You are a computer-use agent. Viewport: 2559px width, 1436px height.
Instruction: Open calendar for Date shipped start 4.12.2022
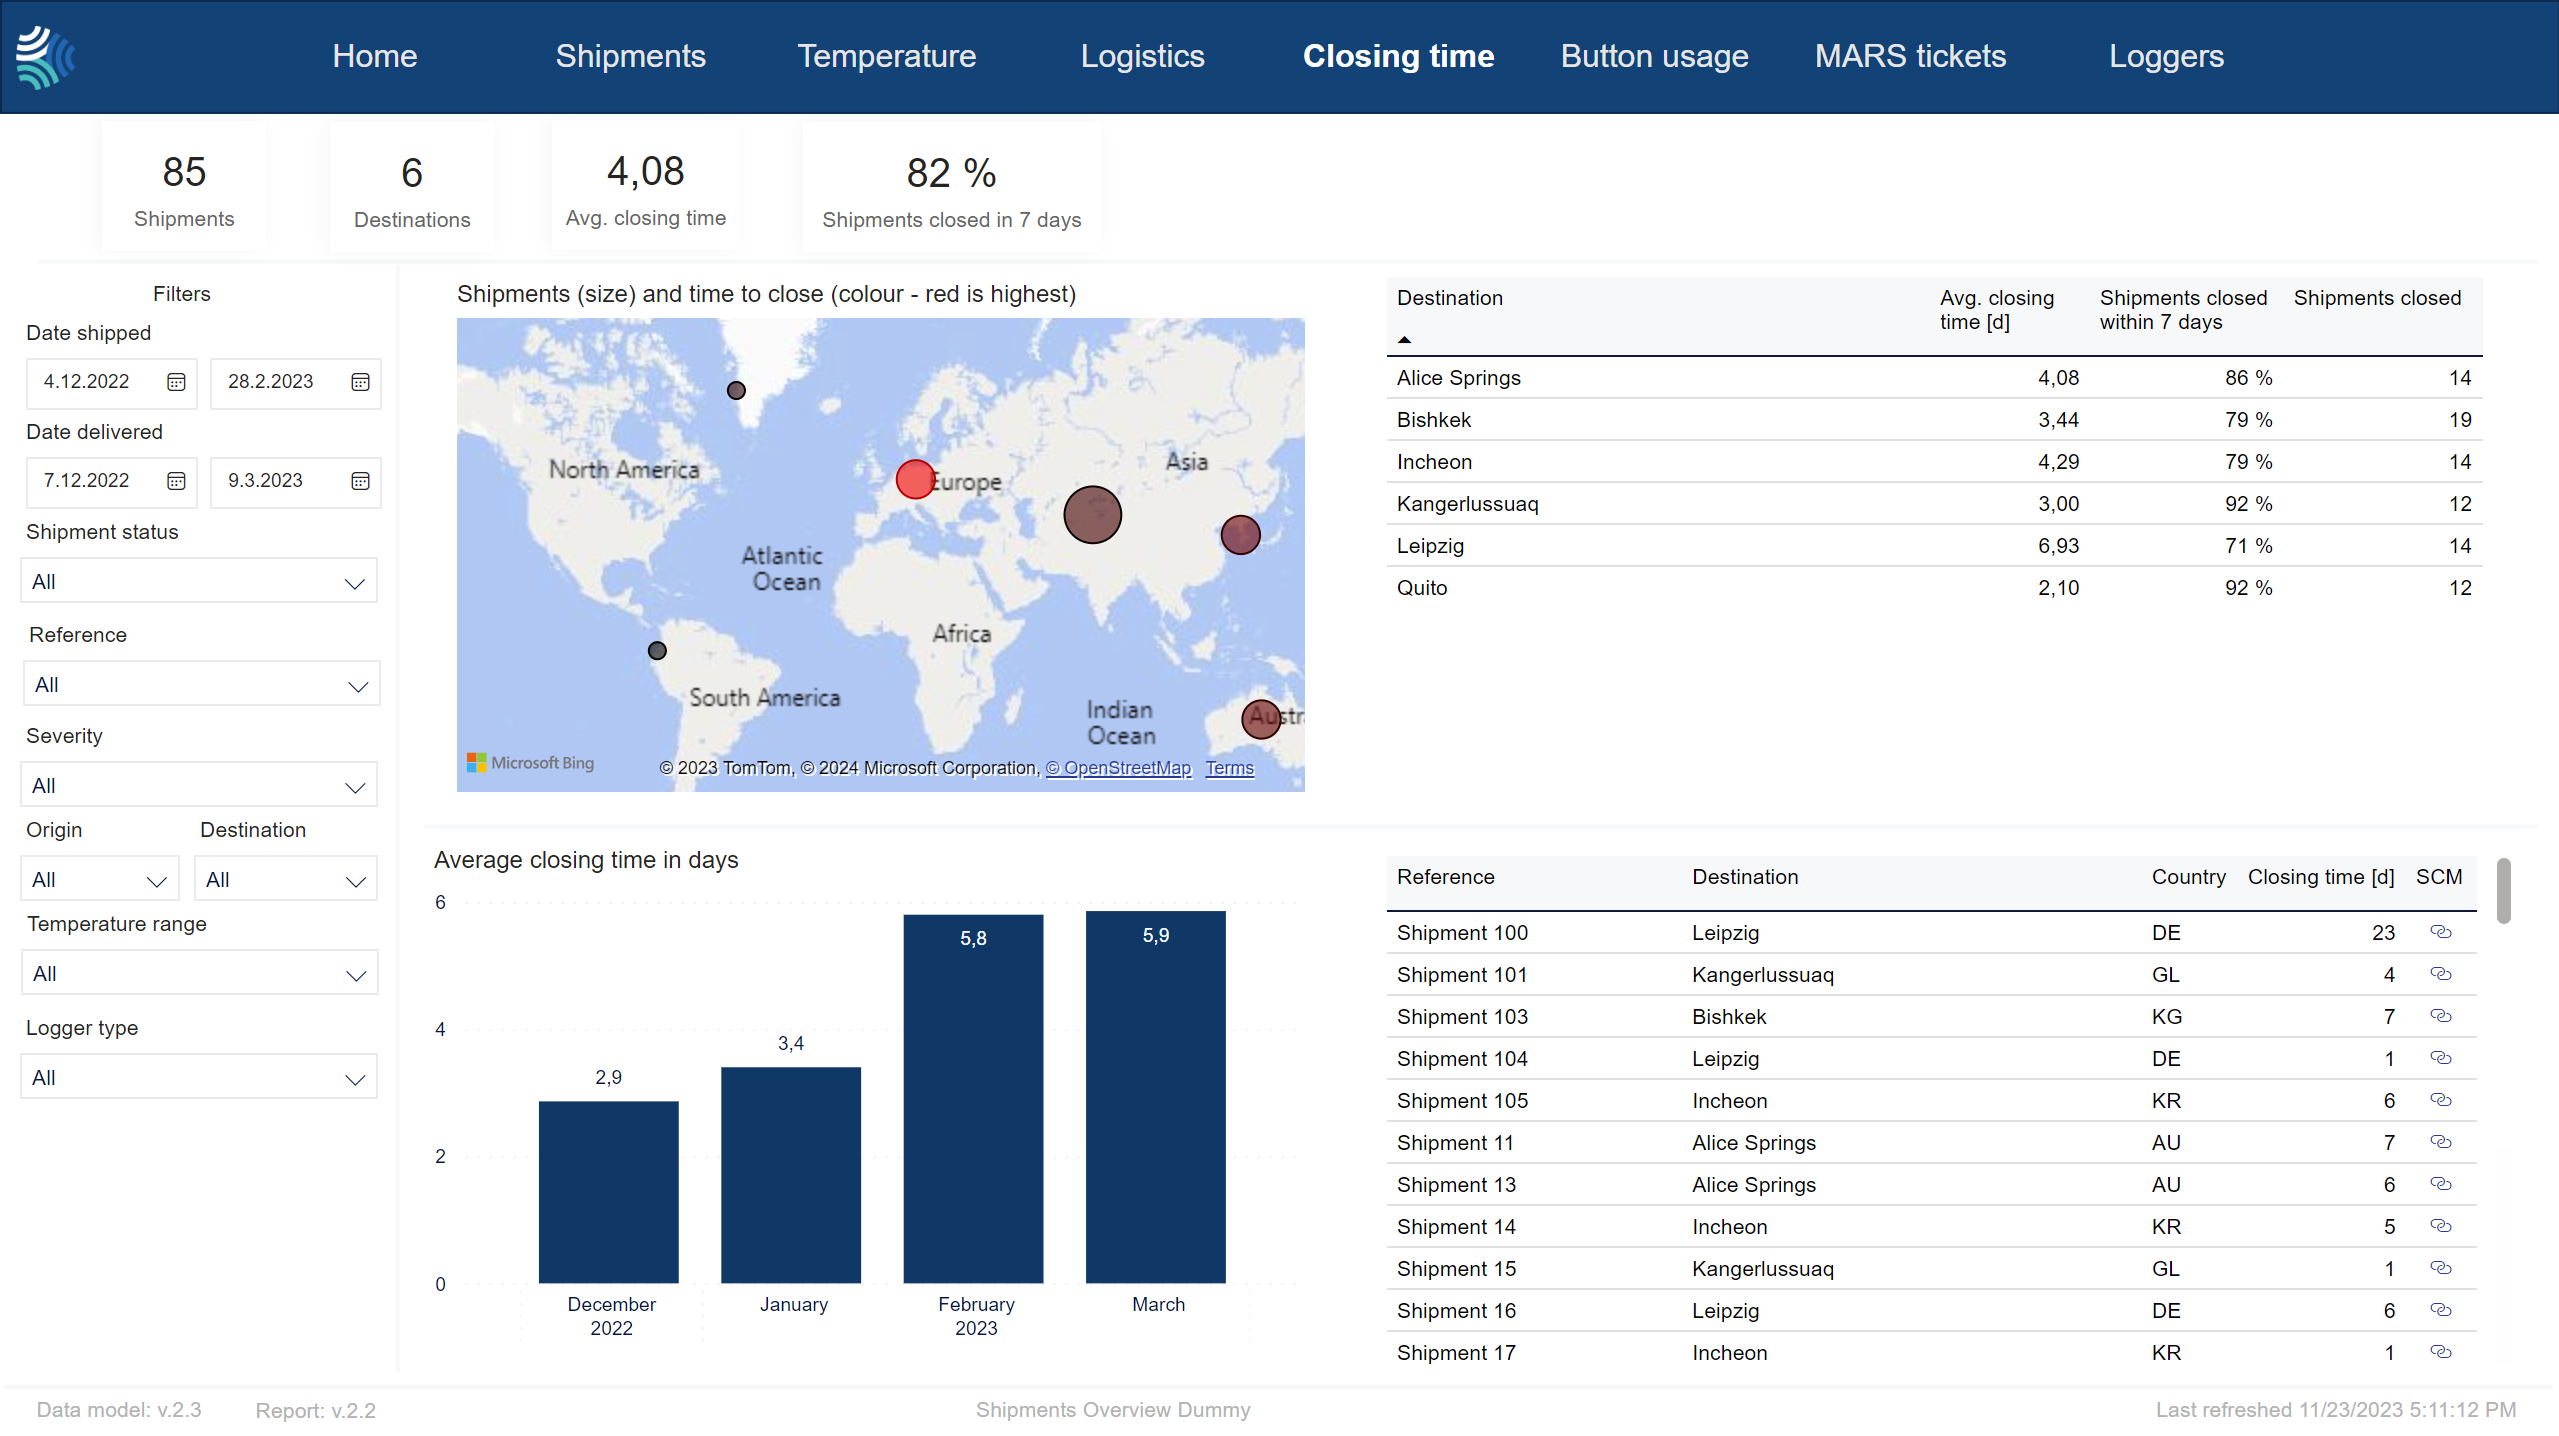coord(176,382)
